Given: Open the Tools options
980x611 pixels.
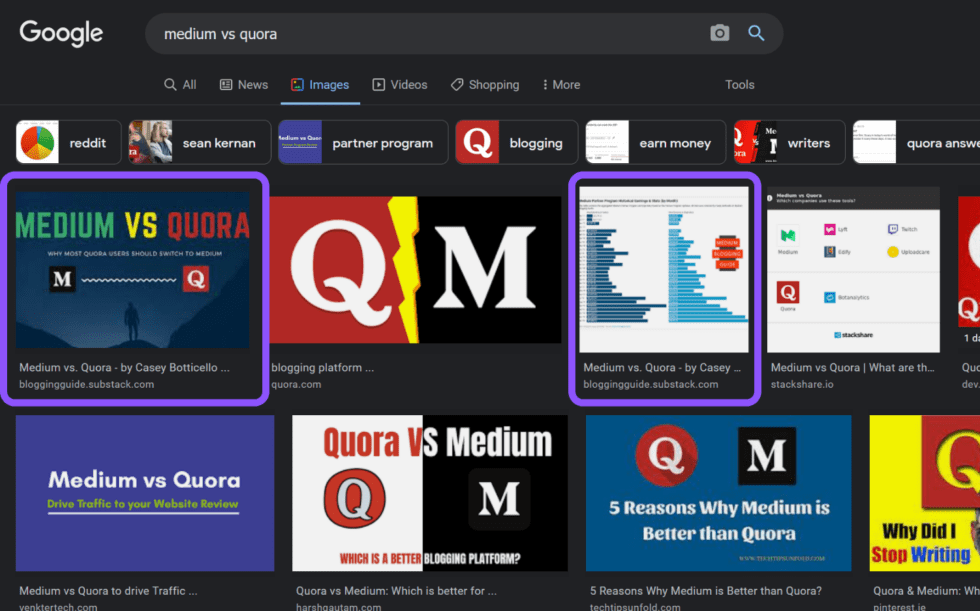Looking at the screenshot, I should coord(739,84).
